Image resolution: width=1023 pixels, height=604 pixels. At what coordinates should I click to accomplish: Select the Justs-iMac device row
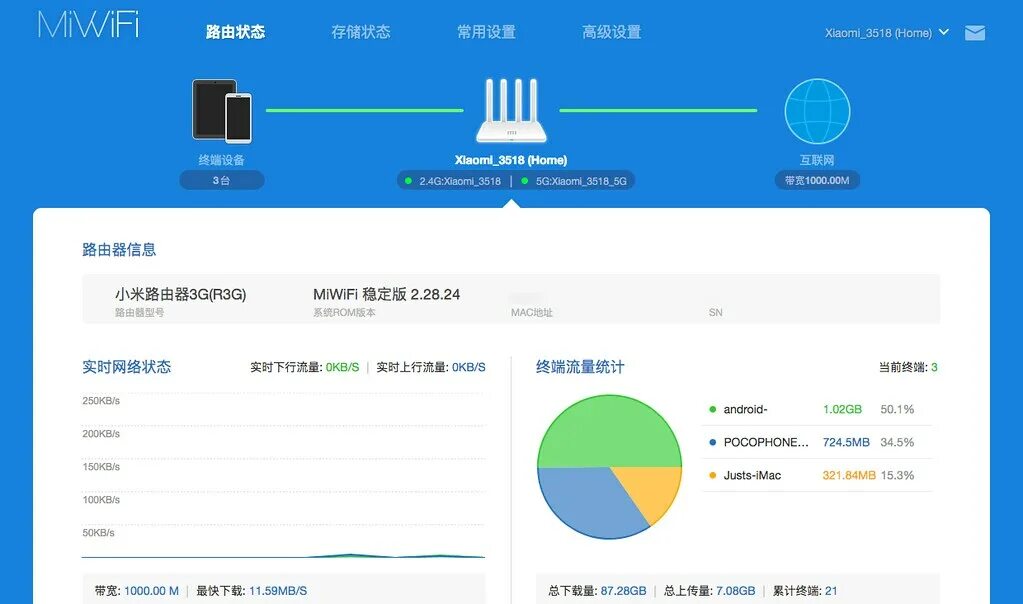click(817, 476)
